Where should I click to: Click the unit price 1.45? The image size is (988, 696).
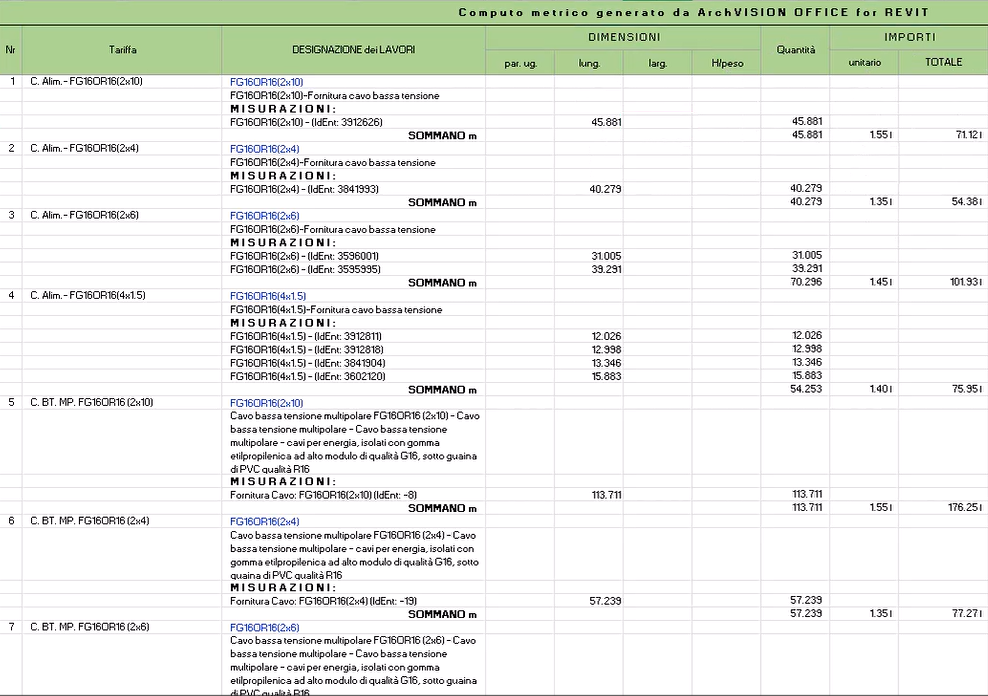[x=880, y=282]
